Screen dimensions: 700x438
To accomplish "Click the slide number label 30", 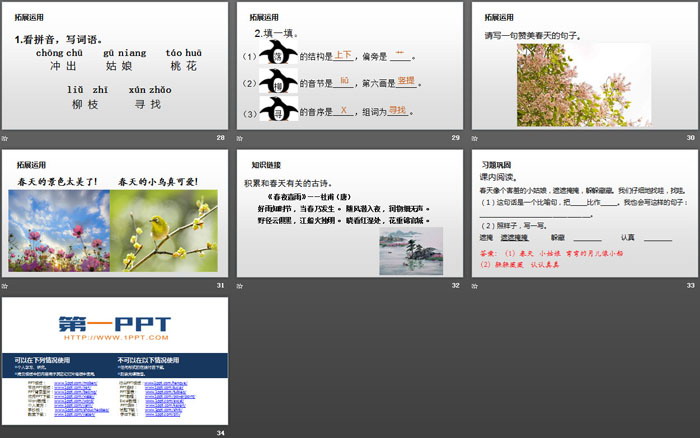I will (691, 137).
